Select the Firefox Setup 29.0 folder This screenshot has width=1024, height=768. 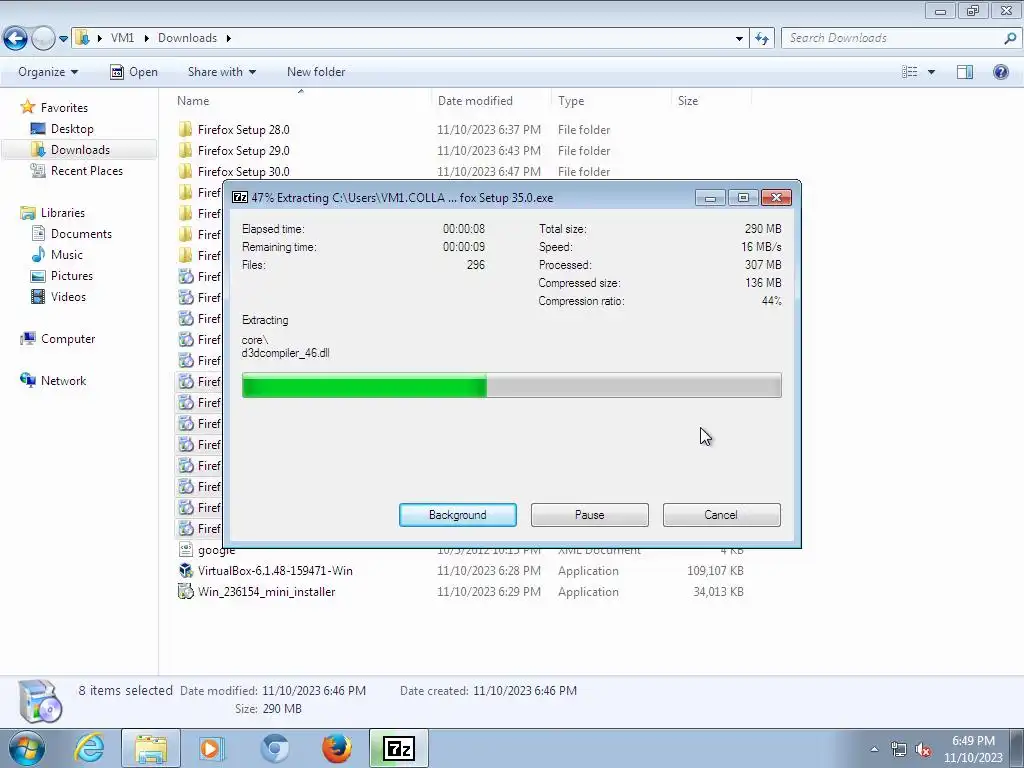(244, 150)
